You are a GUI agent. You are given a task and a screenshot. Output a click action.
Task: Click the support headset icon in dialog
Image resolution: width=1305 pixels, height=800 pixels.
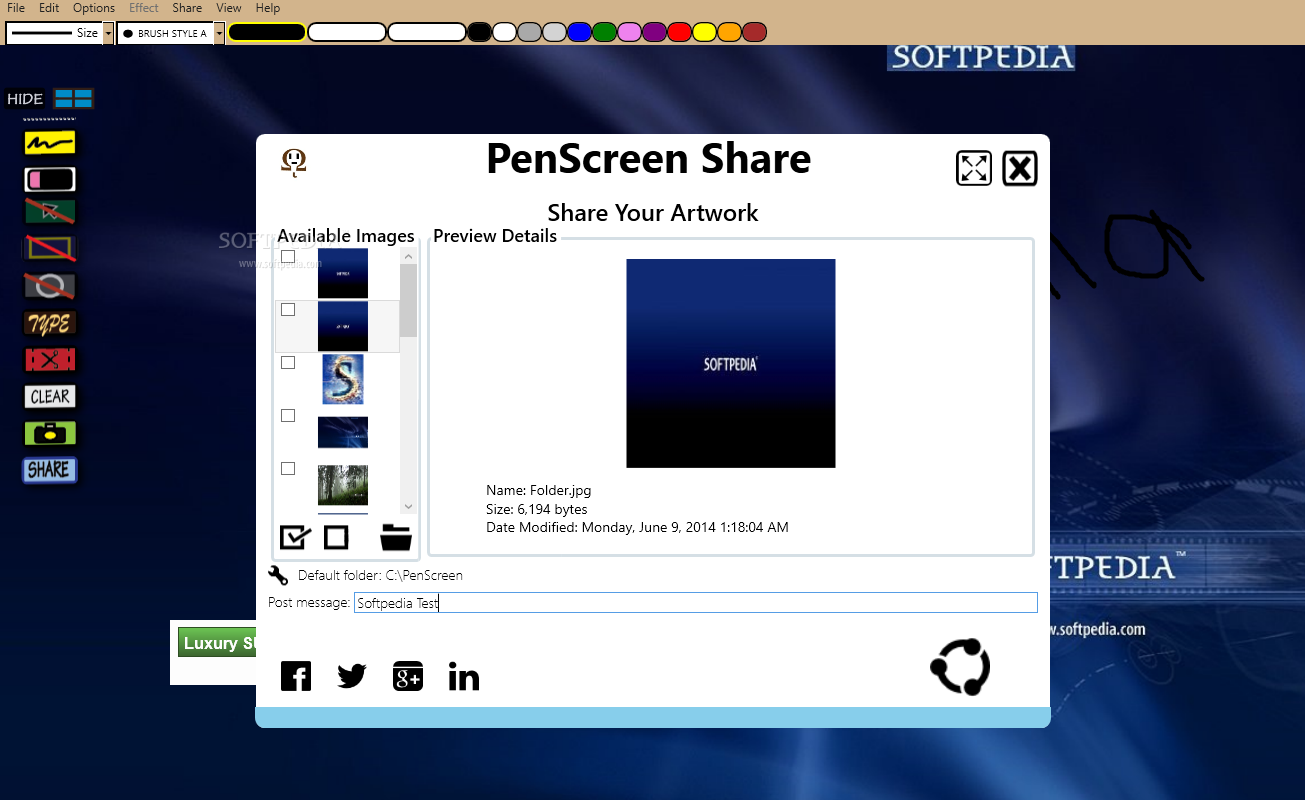click(x=293, y=162)
